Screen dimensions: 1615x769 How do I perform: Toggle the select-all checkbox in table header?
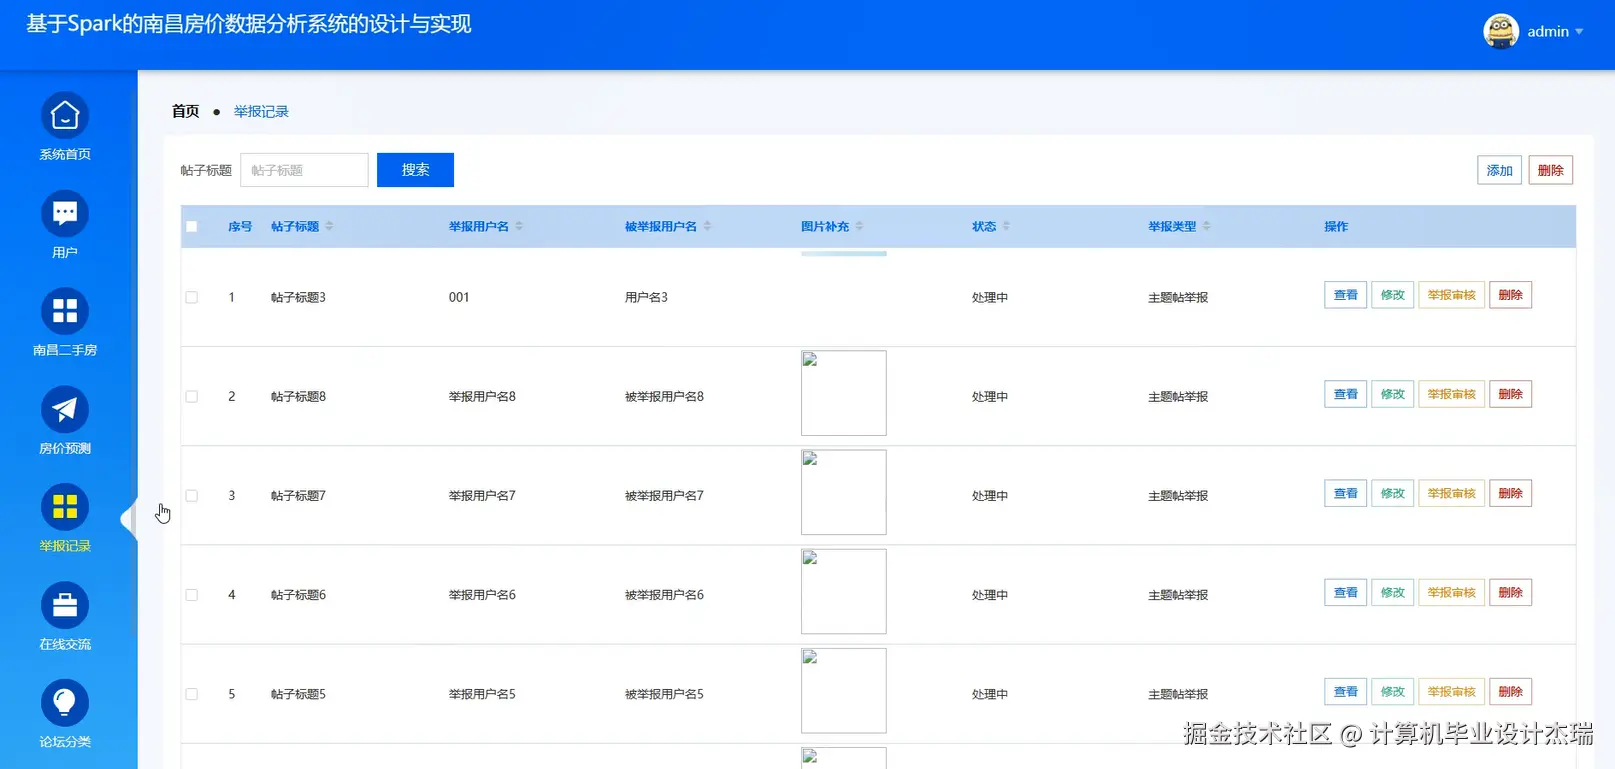tap(192, 227)
